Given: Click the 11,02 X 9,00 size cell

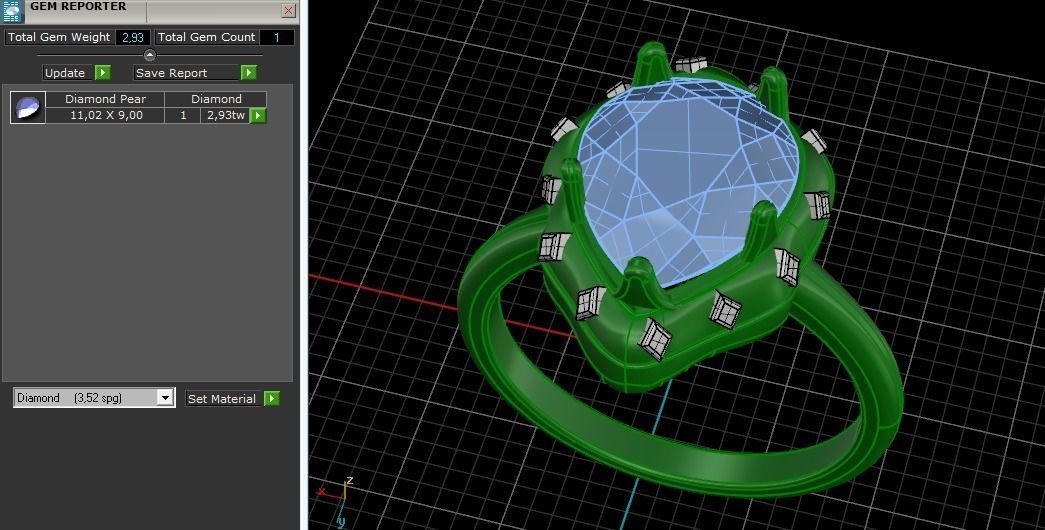Looking at the screenshot, I should click(106, 115).
